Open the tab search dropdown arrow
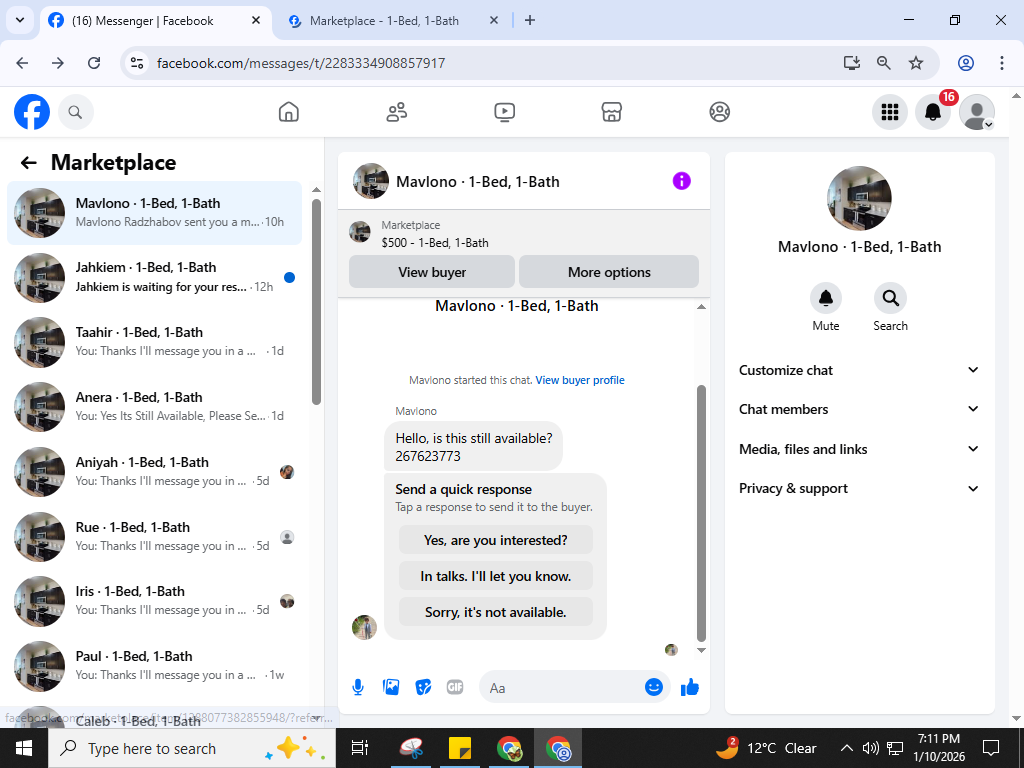The width and height of the screenshot is (1024, 768). (20, 20)
